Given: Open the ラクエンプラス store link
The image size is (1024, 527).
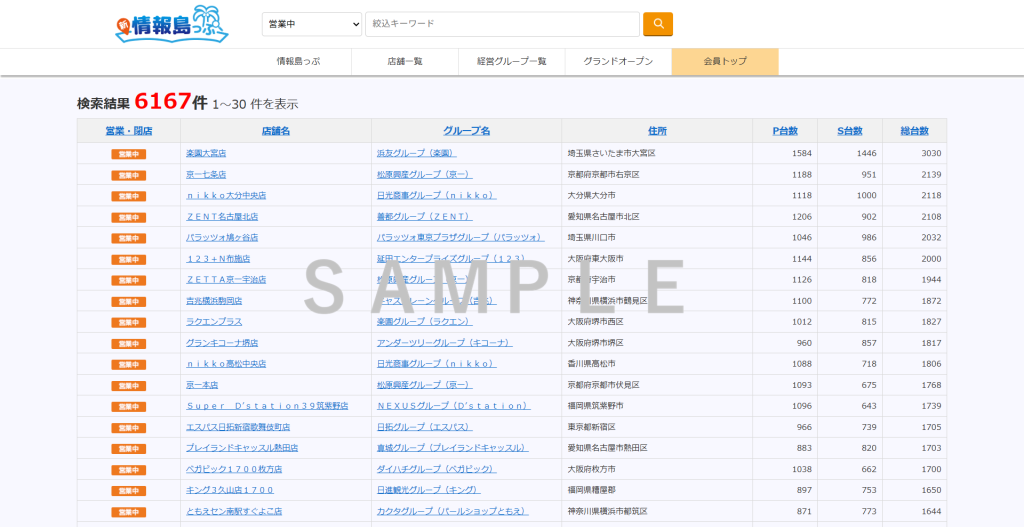Looking at the screenshot, I should pyautogui.click(x=214, y=322).
